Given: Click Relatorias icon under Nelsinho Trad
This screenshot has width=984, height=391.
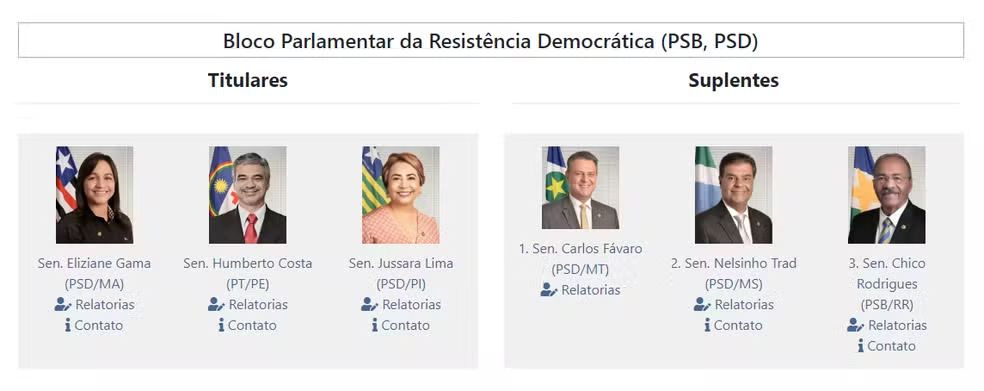Looking at the screenshot, I should 702,304.
